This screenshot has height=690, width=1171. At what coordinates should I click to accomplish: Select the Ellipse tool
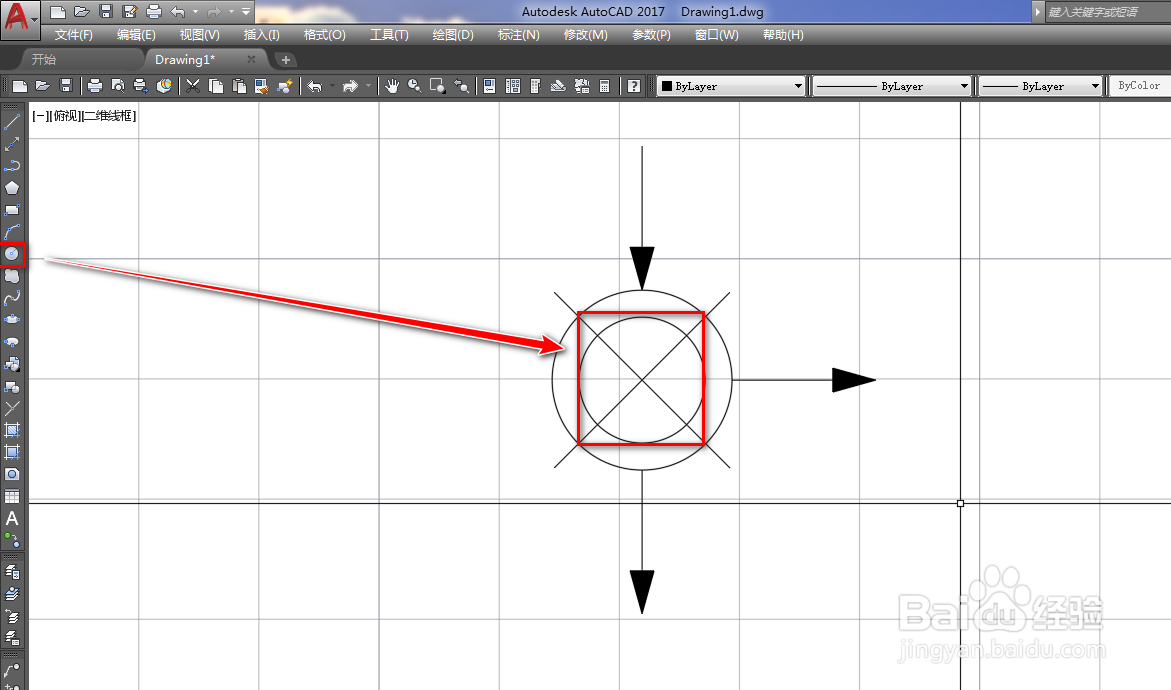(12, 320)
